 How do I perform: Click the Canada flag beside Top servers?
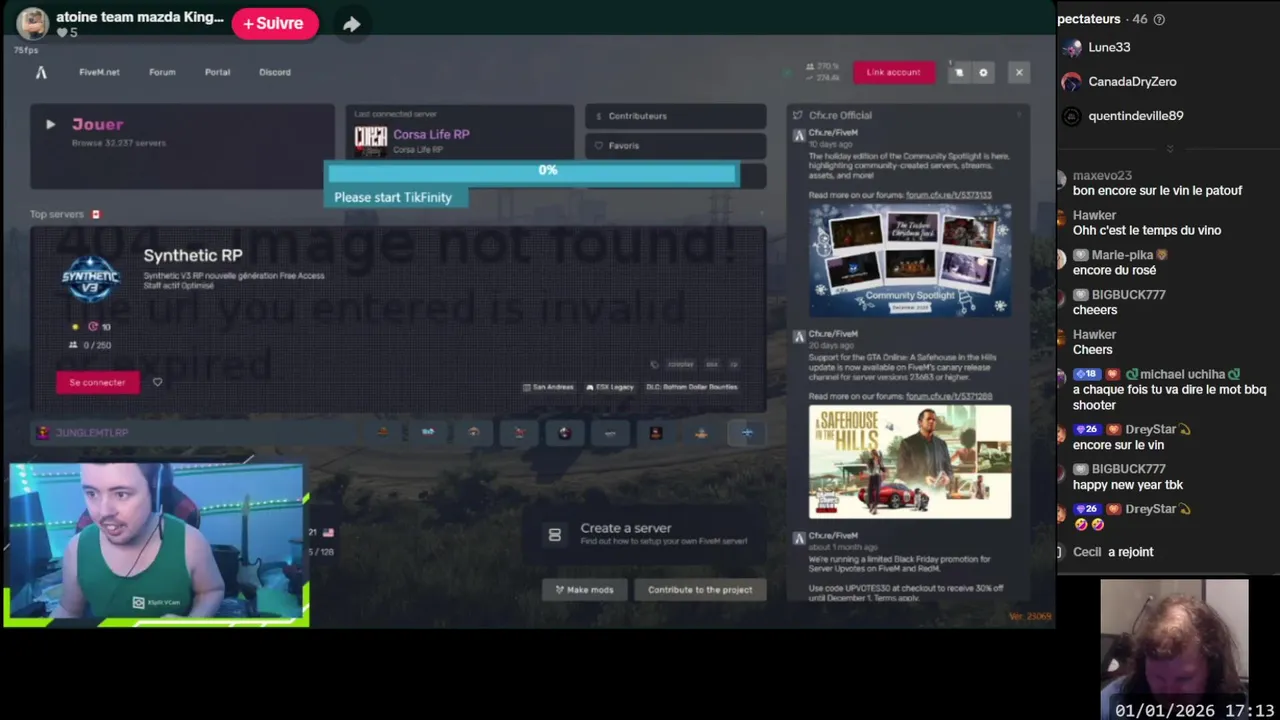tap(96, 214)
